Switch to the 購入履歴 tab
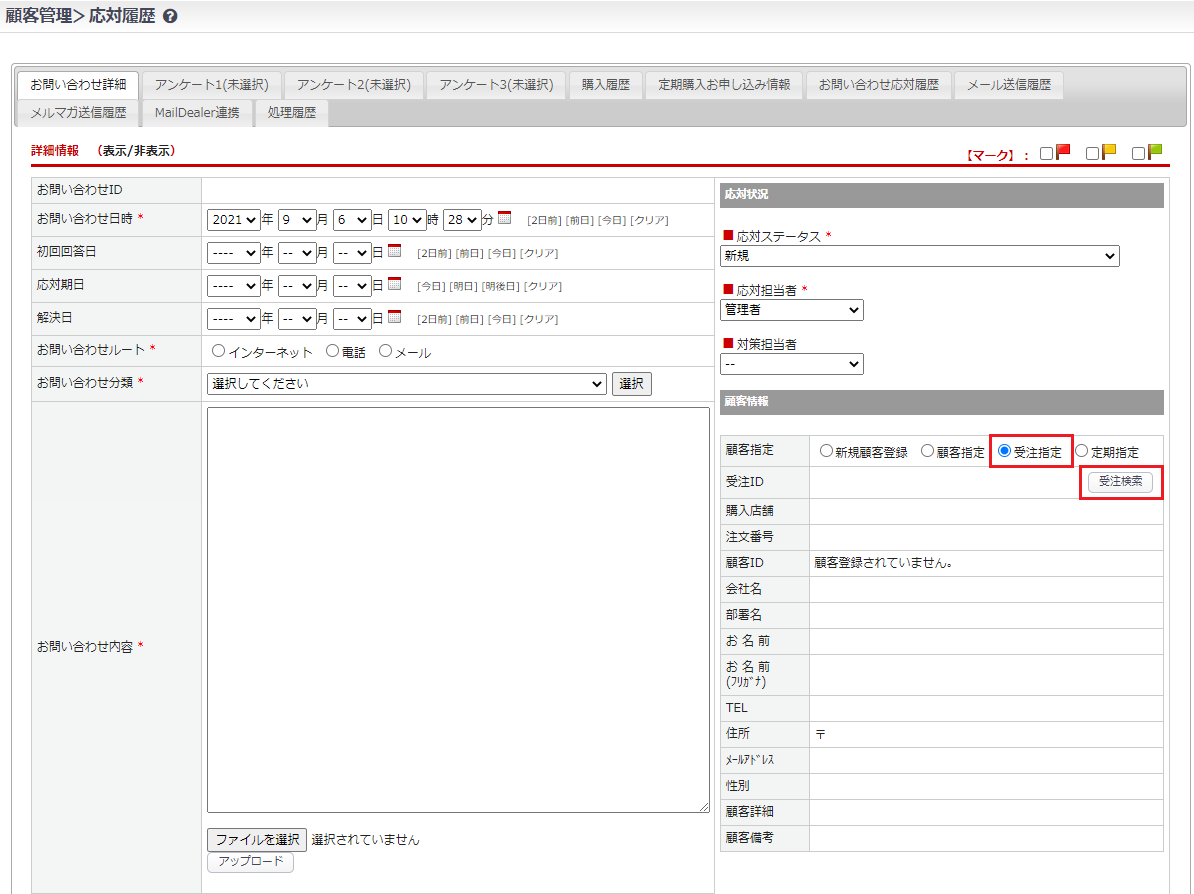Screen dimensions: 1194x894 click(x=605, y=85)
